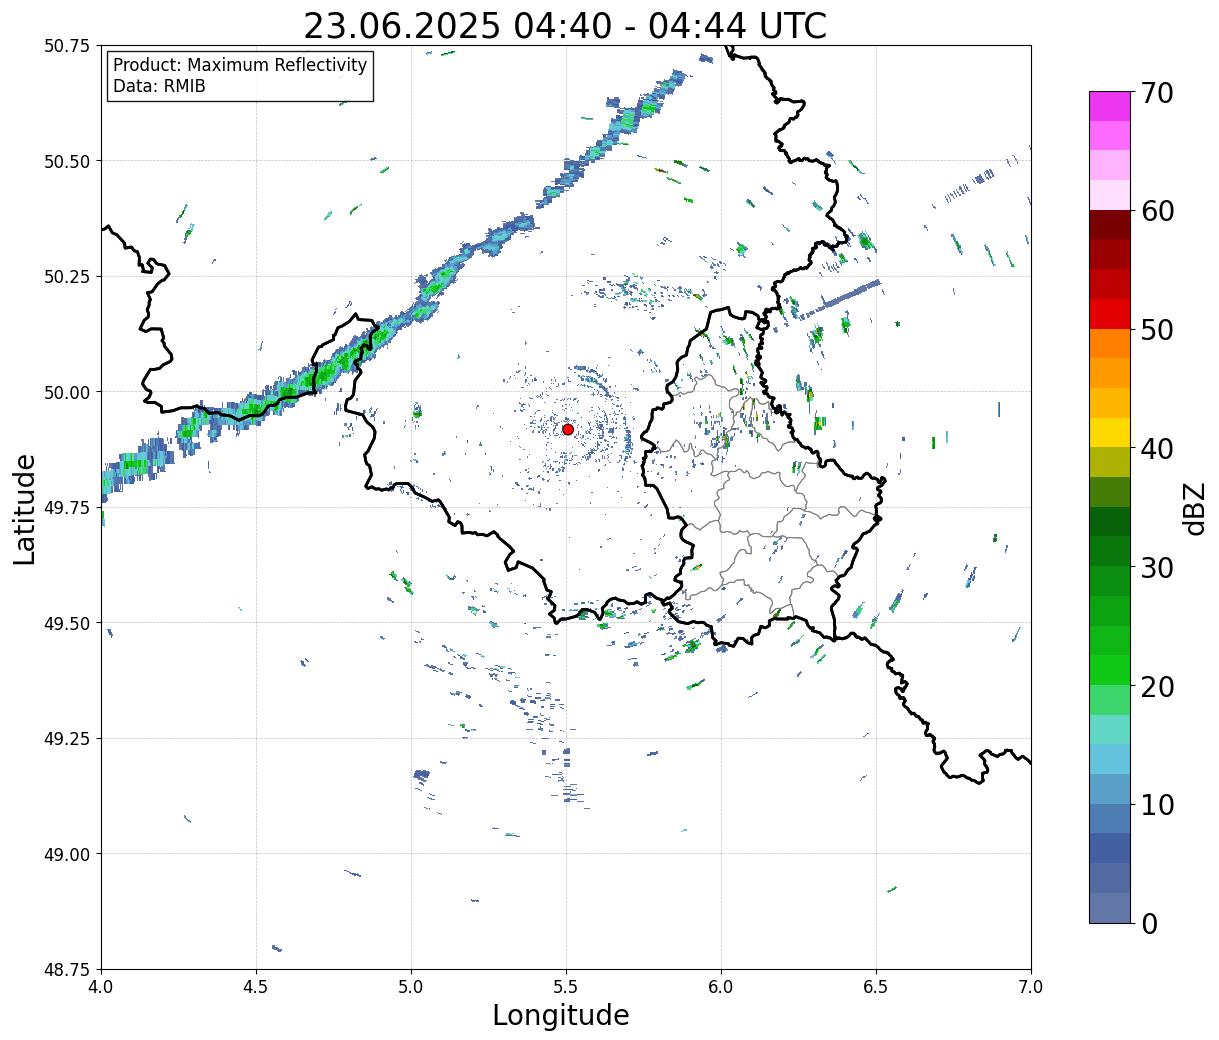This screenshot has width=1219, height=1040.
Task: Click the 30 tick on colorbar
Action: pyautogui.click(x=1157, y=567)
